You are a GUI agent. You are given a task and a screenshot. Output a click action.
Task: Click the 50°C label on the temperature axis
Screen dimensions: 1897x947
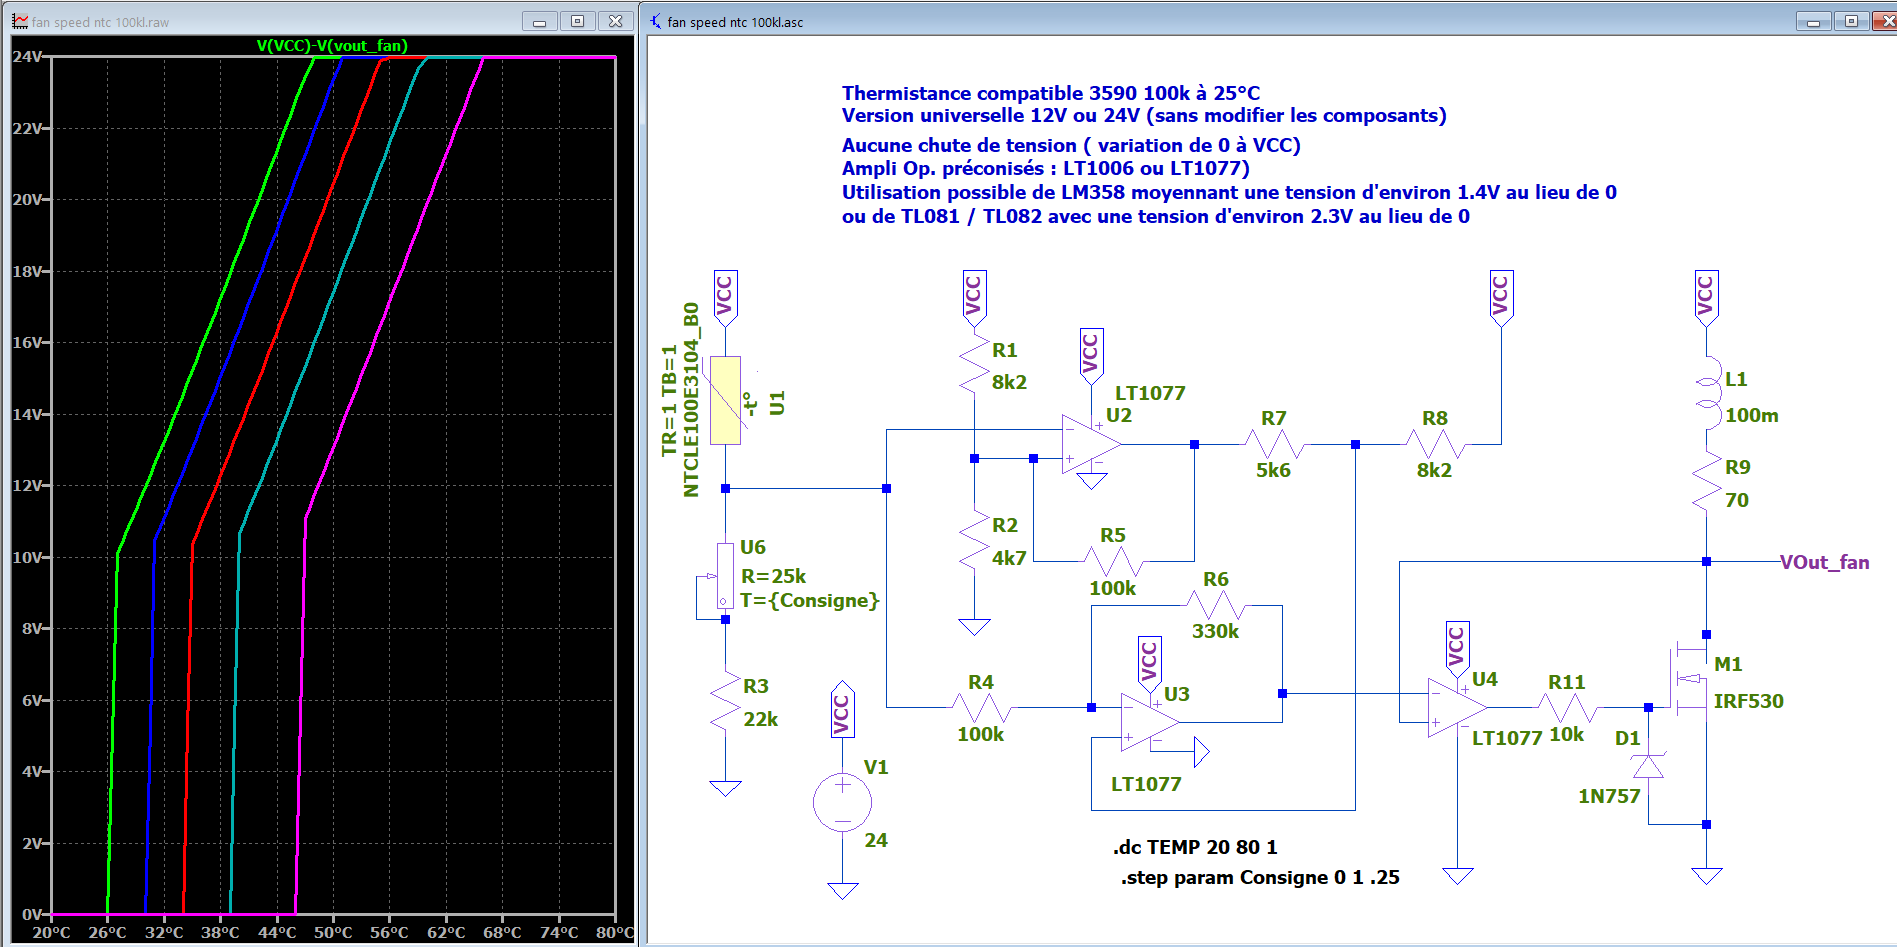333,933
